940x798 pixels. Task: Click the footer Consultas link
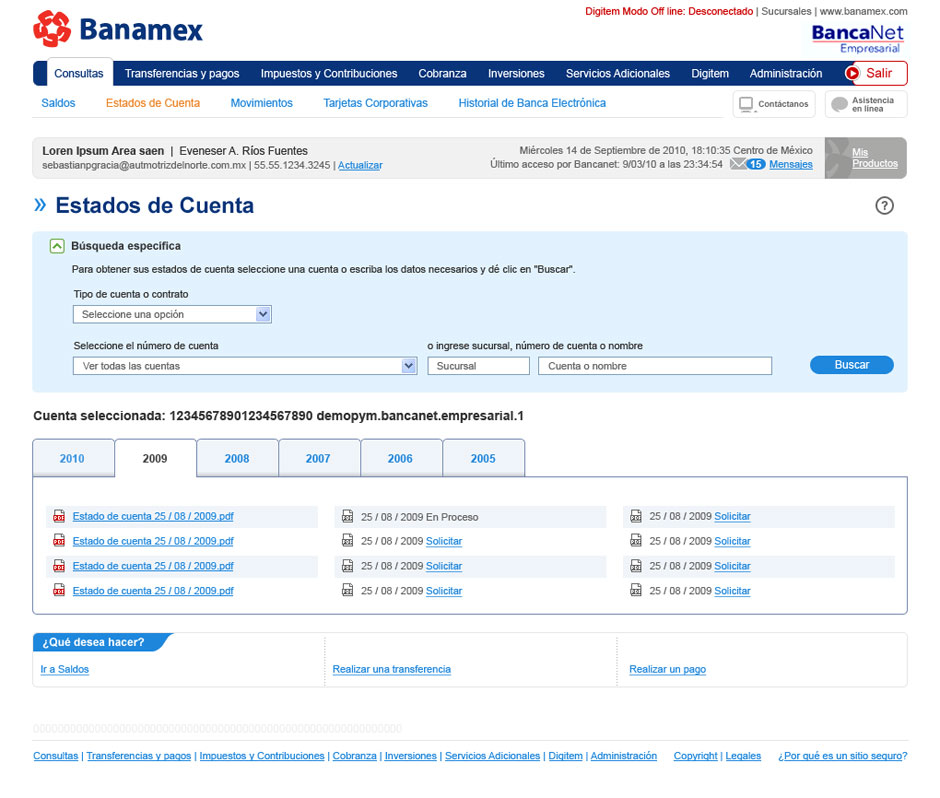[56, 756]
